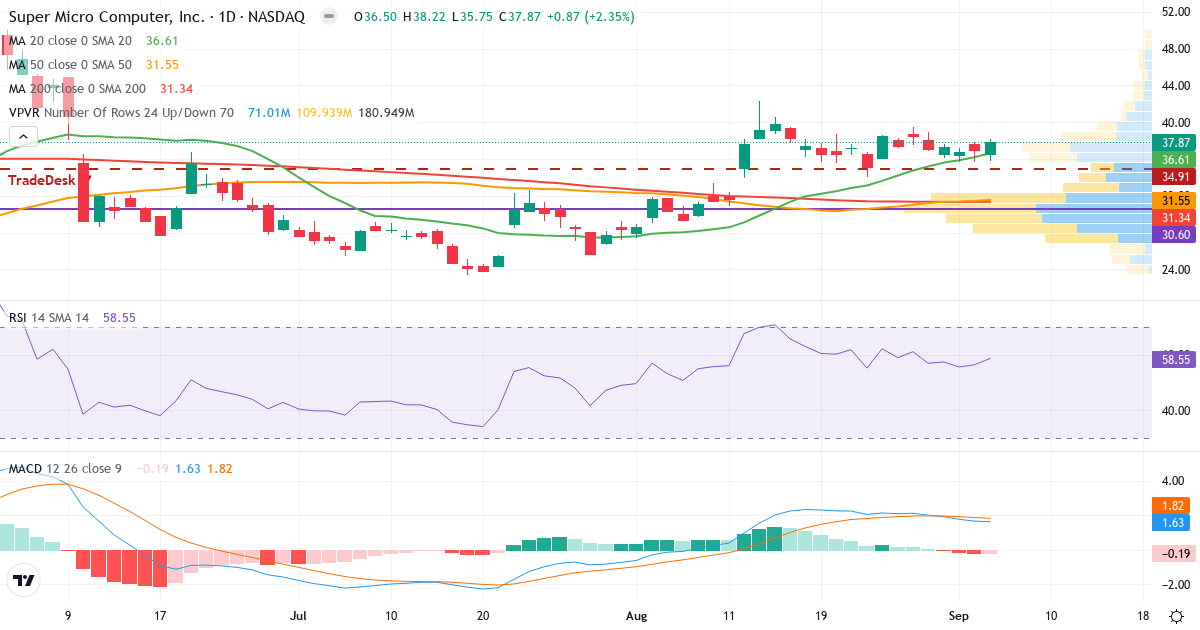Click the TradeDesk watermark label on chart
This screenshot has height=630, width=1200.
point(44,180)
